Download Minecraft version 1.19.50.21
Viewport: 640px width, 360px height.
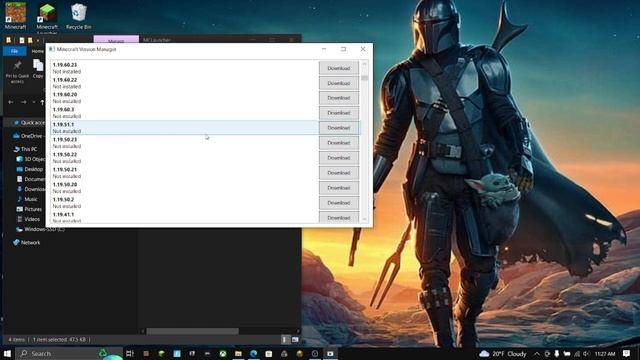pyautogui.click(x=339, y=173)
